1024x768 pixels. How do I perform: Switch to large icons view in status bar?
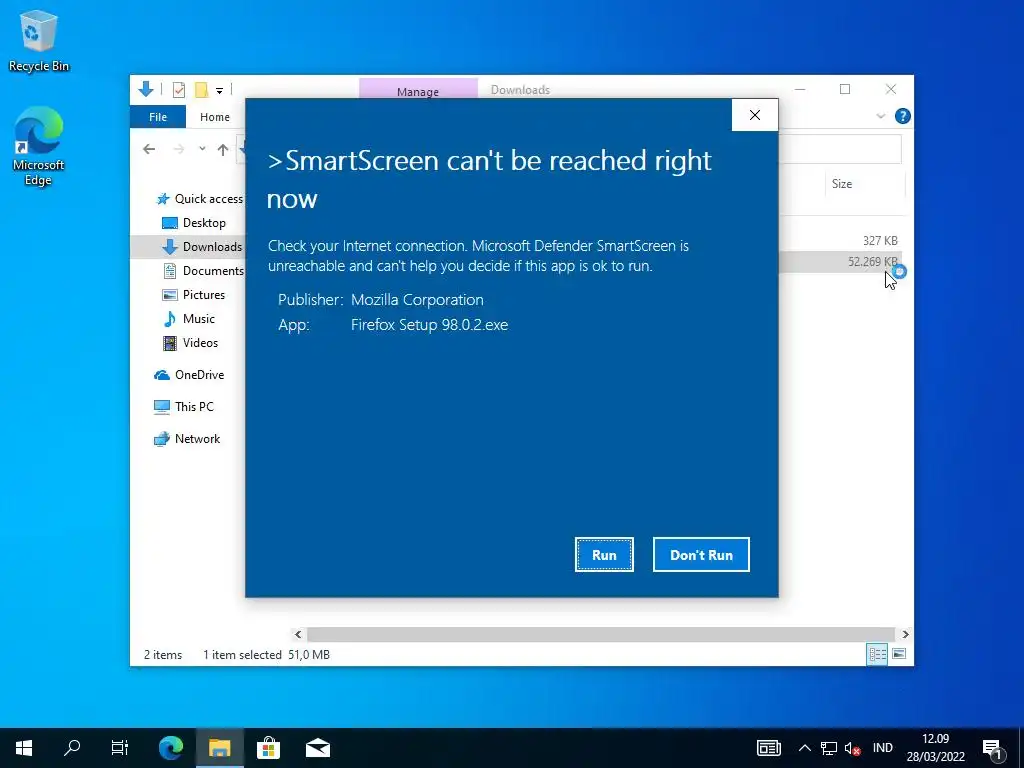[899, 654]
